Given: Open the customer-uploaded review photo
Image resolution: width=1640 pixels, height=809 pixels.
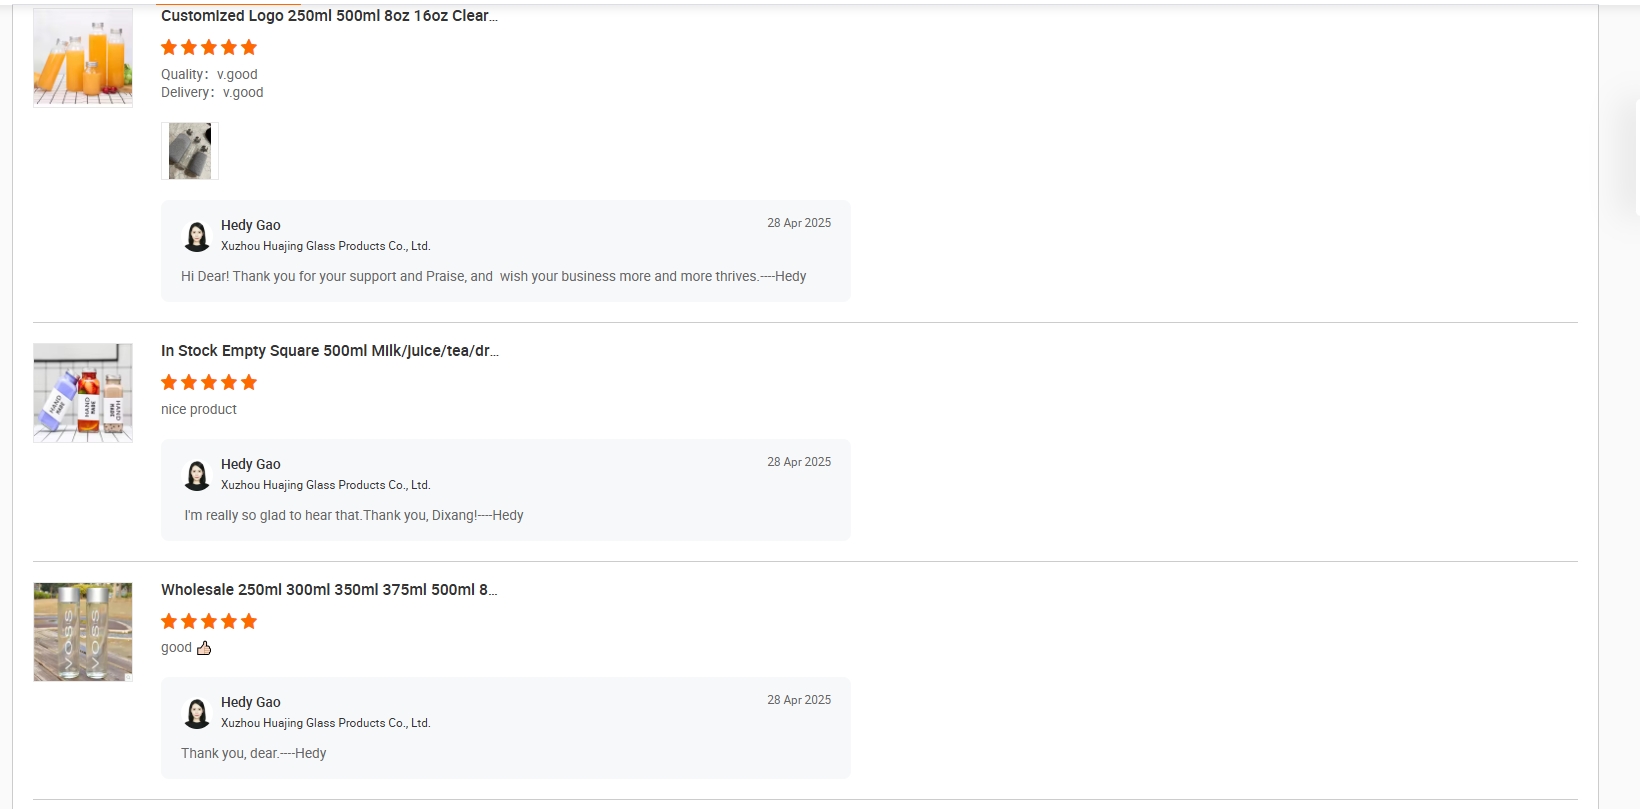Looking at the screenshot, I should point(190,151).
